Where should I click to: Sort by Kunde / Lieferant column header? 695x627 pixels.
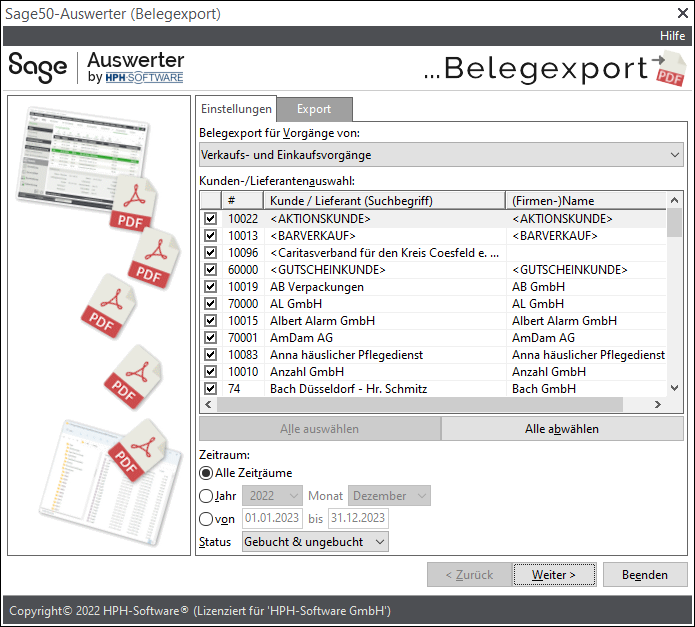tap(384, 200)
